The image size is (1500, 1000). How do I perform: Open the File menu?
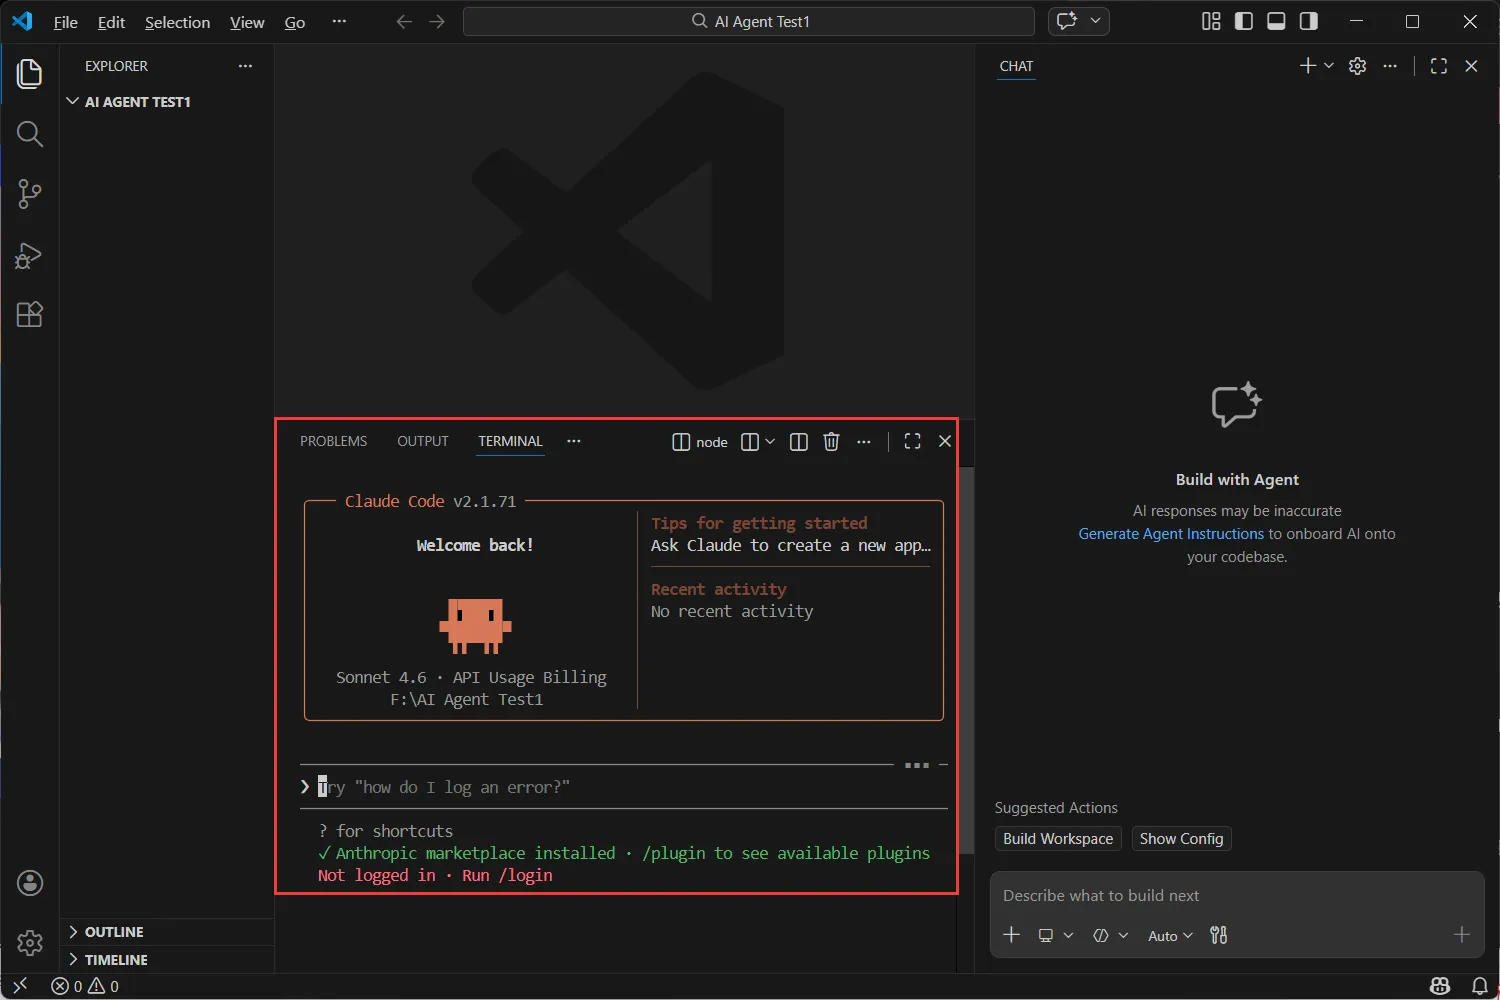click(x=66, y=22)
